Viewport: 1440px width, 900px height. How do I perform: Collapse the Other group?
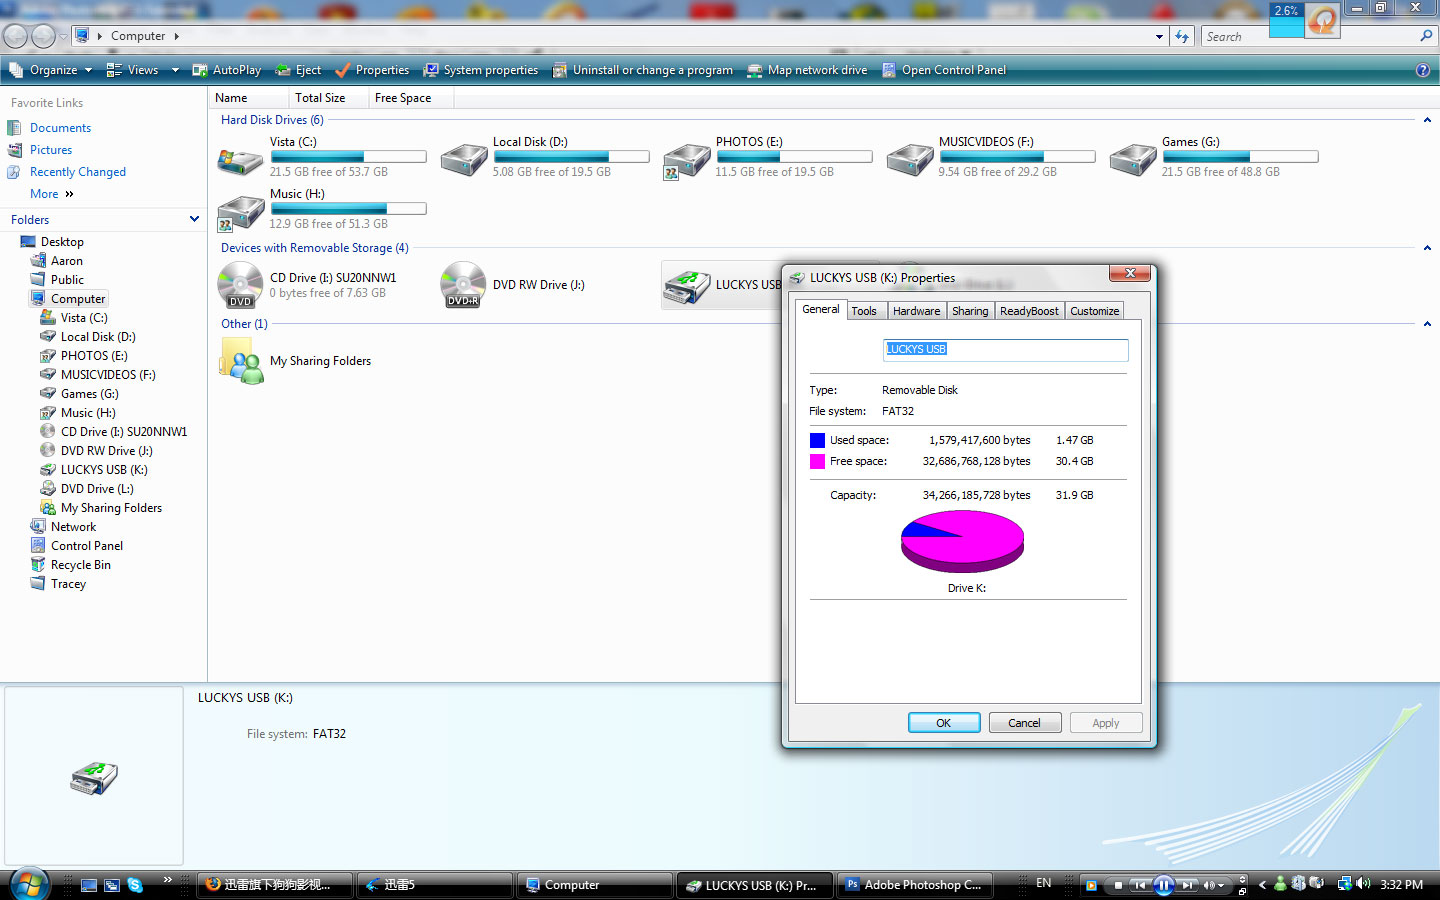pyautogui.click(x=1427, y=324)
